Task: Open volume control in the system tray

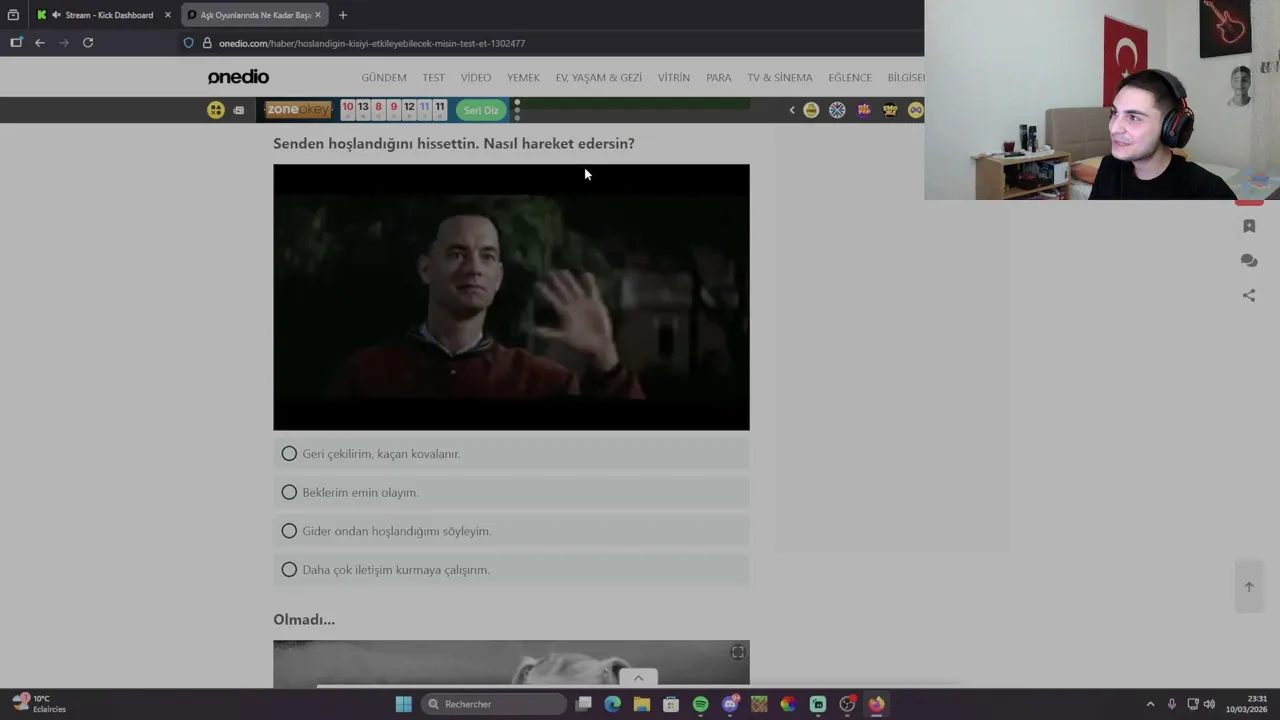Action: 1209,704
